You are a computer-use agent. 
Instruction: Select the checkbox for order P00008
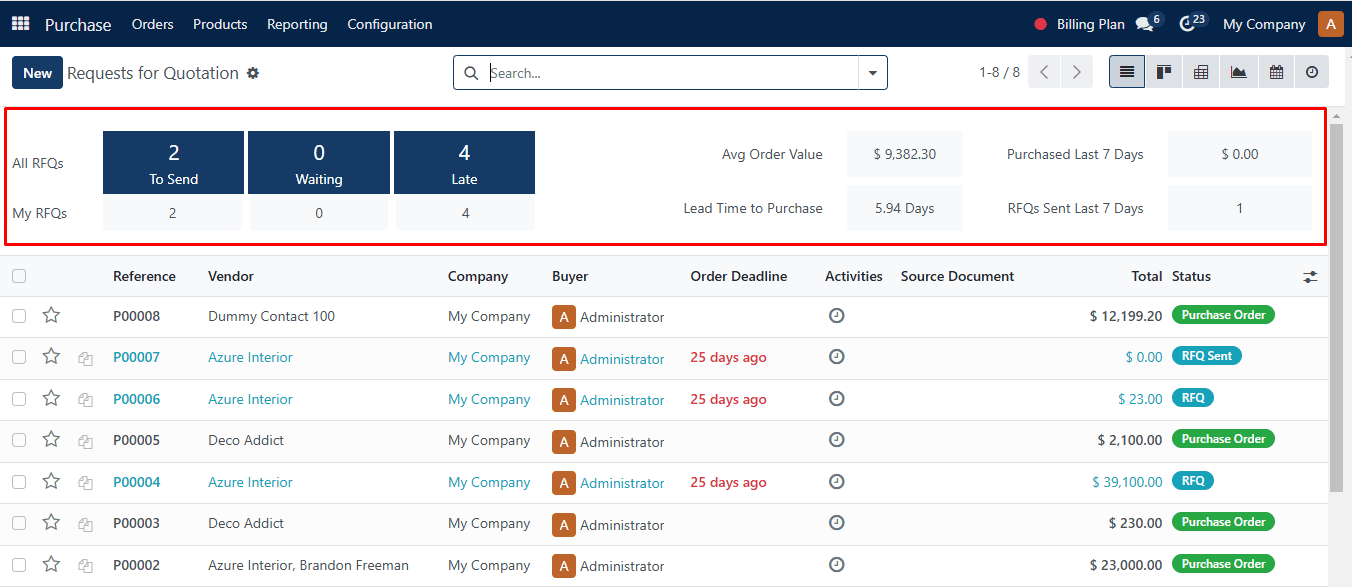tap(19, 316)
